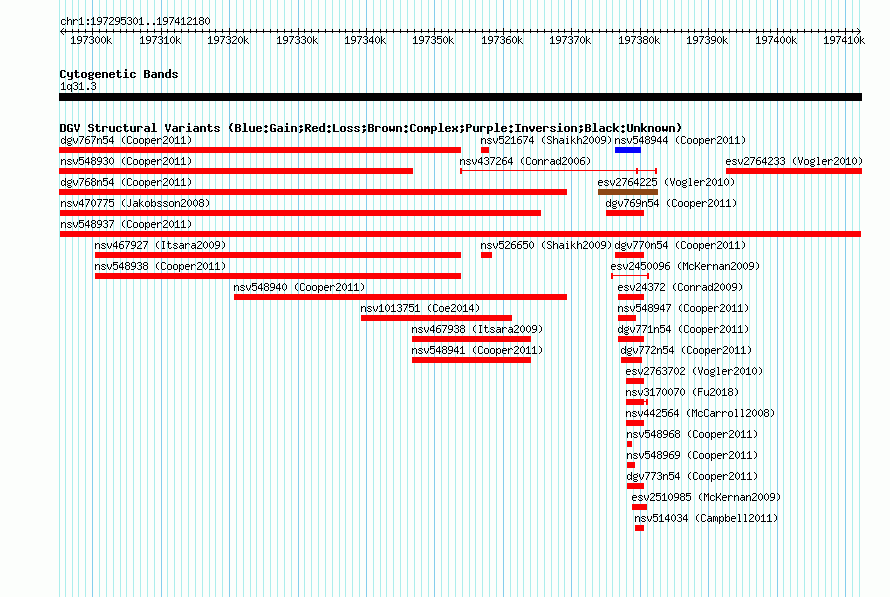
Task: Select the red bar under dgv767n54
Action: coord(260,150)
